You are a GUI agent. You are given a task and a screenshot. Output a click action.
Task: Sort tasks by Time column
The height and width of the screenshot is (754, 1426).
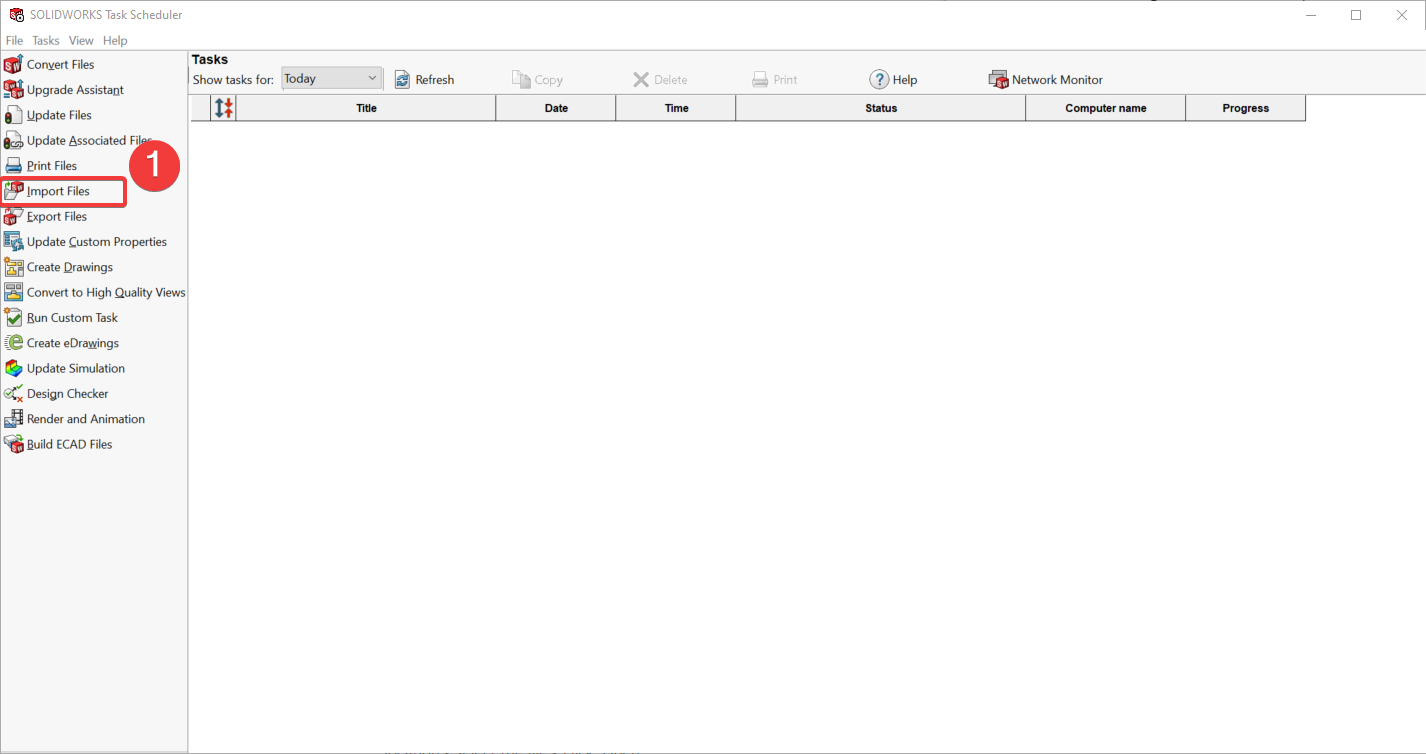click(676, 108)
